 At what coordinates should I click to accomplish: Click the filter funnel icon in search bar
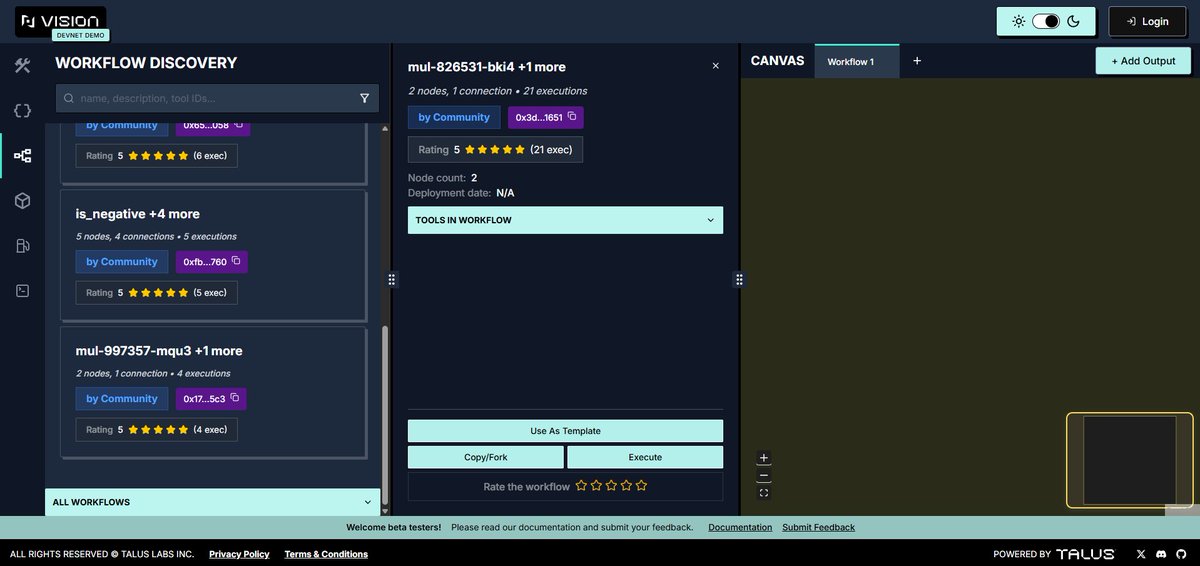point(364,98)
